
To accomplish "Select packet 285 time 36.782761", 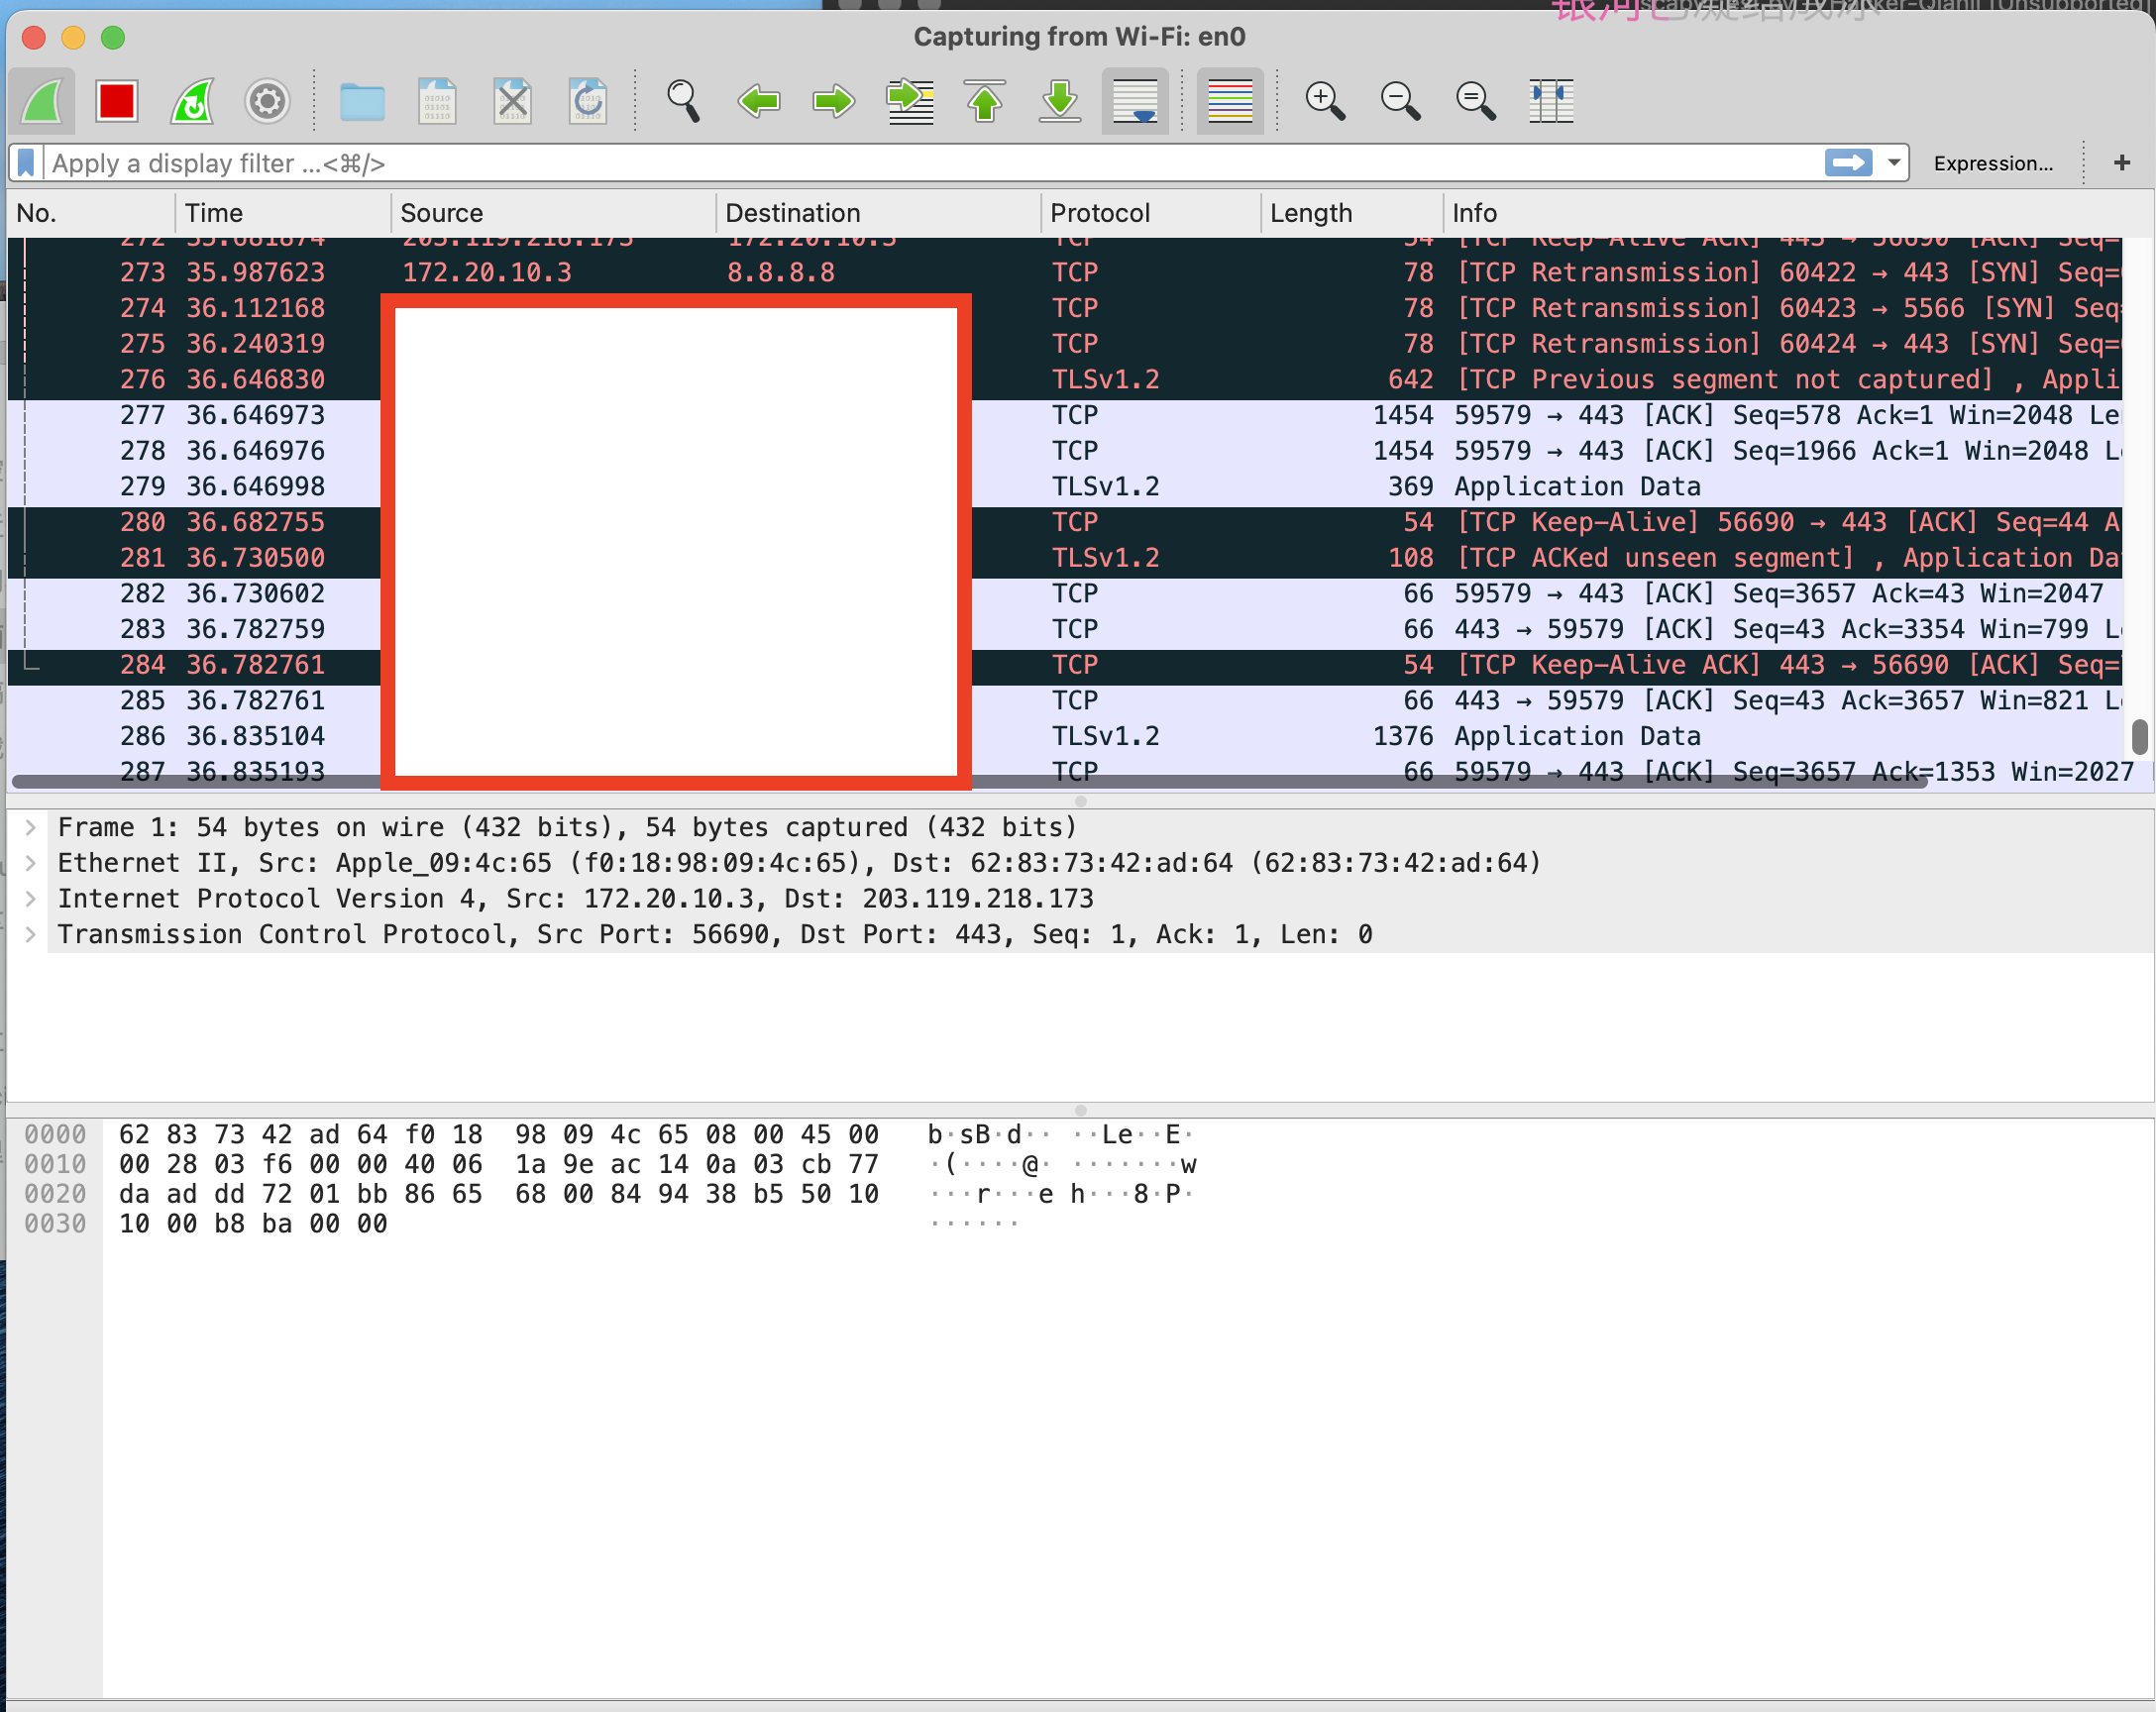I will point(1065,700).
